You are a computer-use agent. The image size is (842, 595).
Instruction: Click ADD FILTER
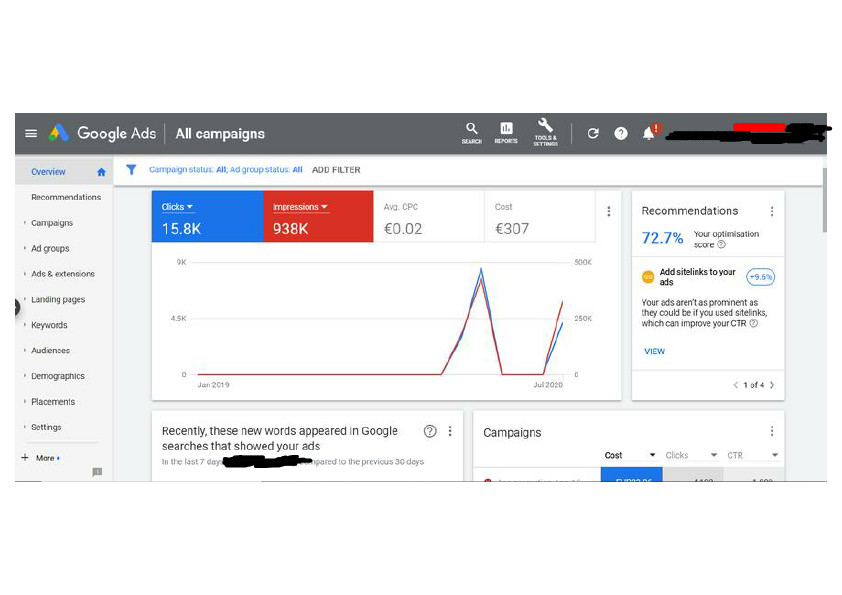336,170
